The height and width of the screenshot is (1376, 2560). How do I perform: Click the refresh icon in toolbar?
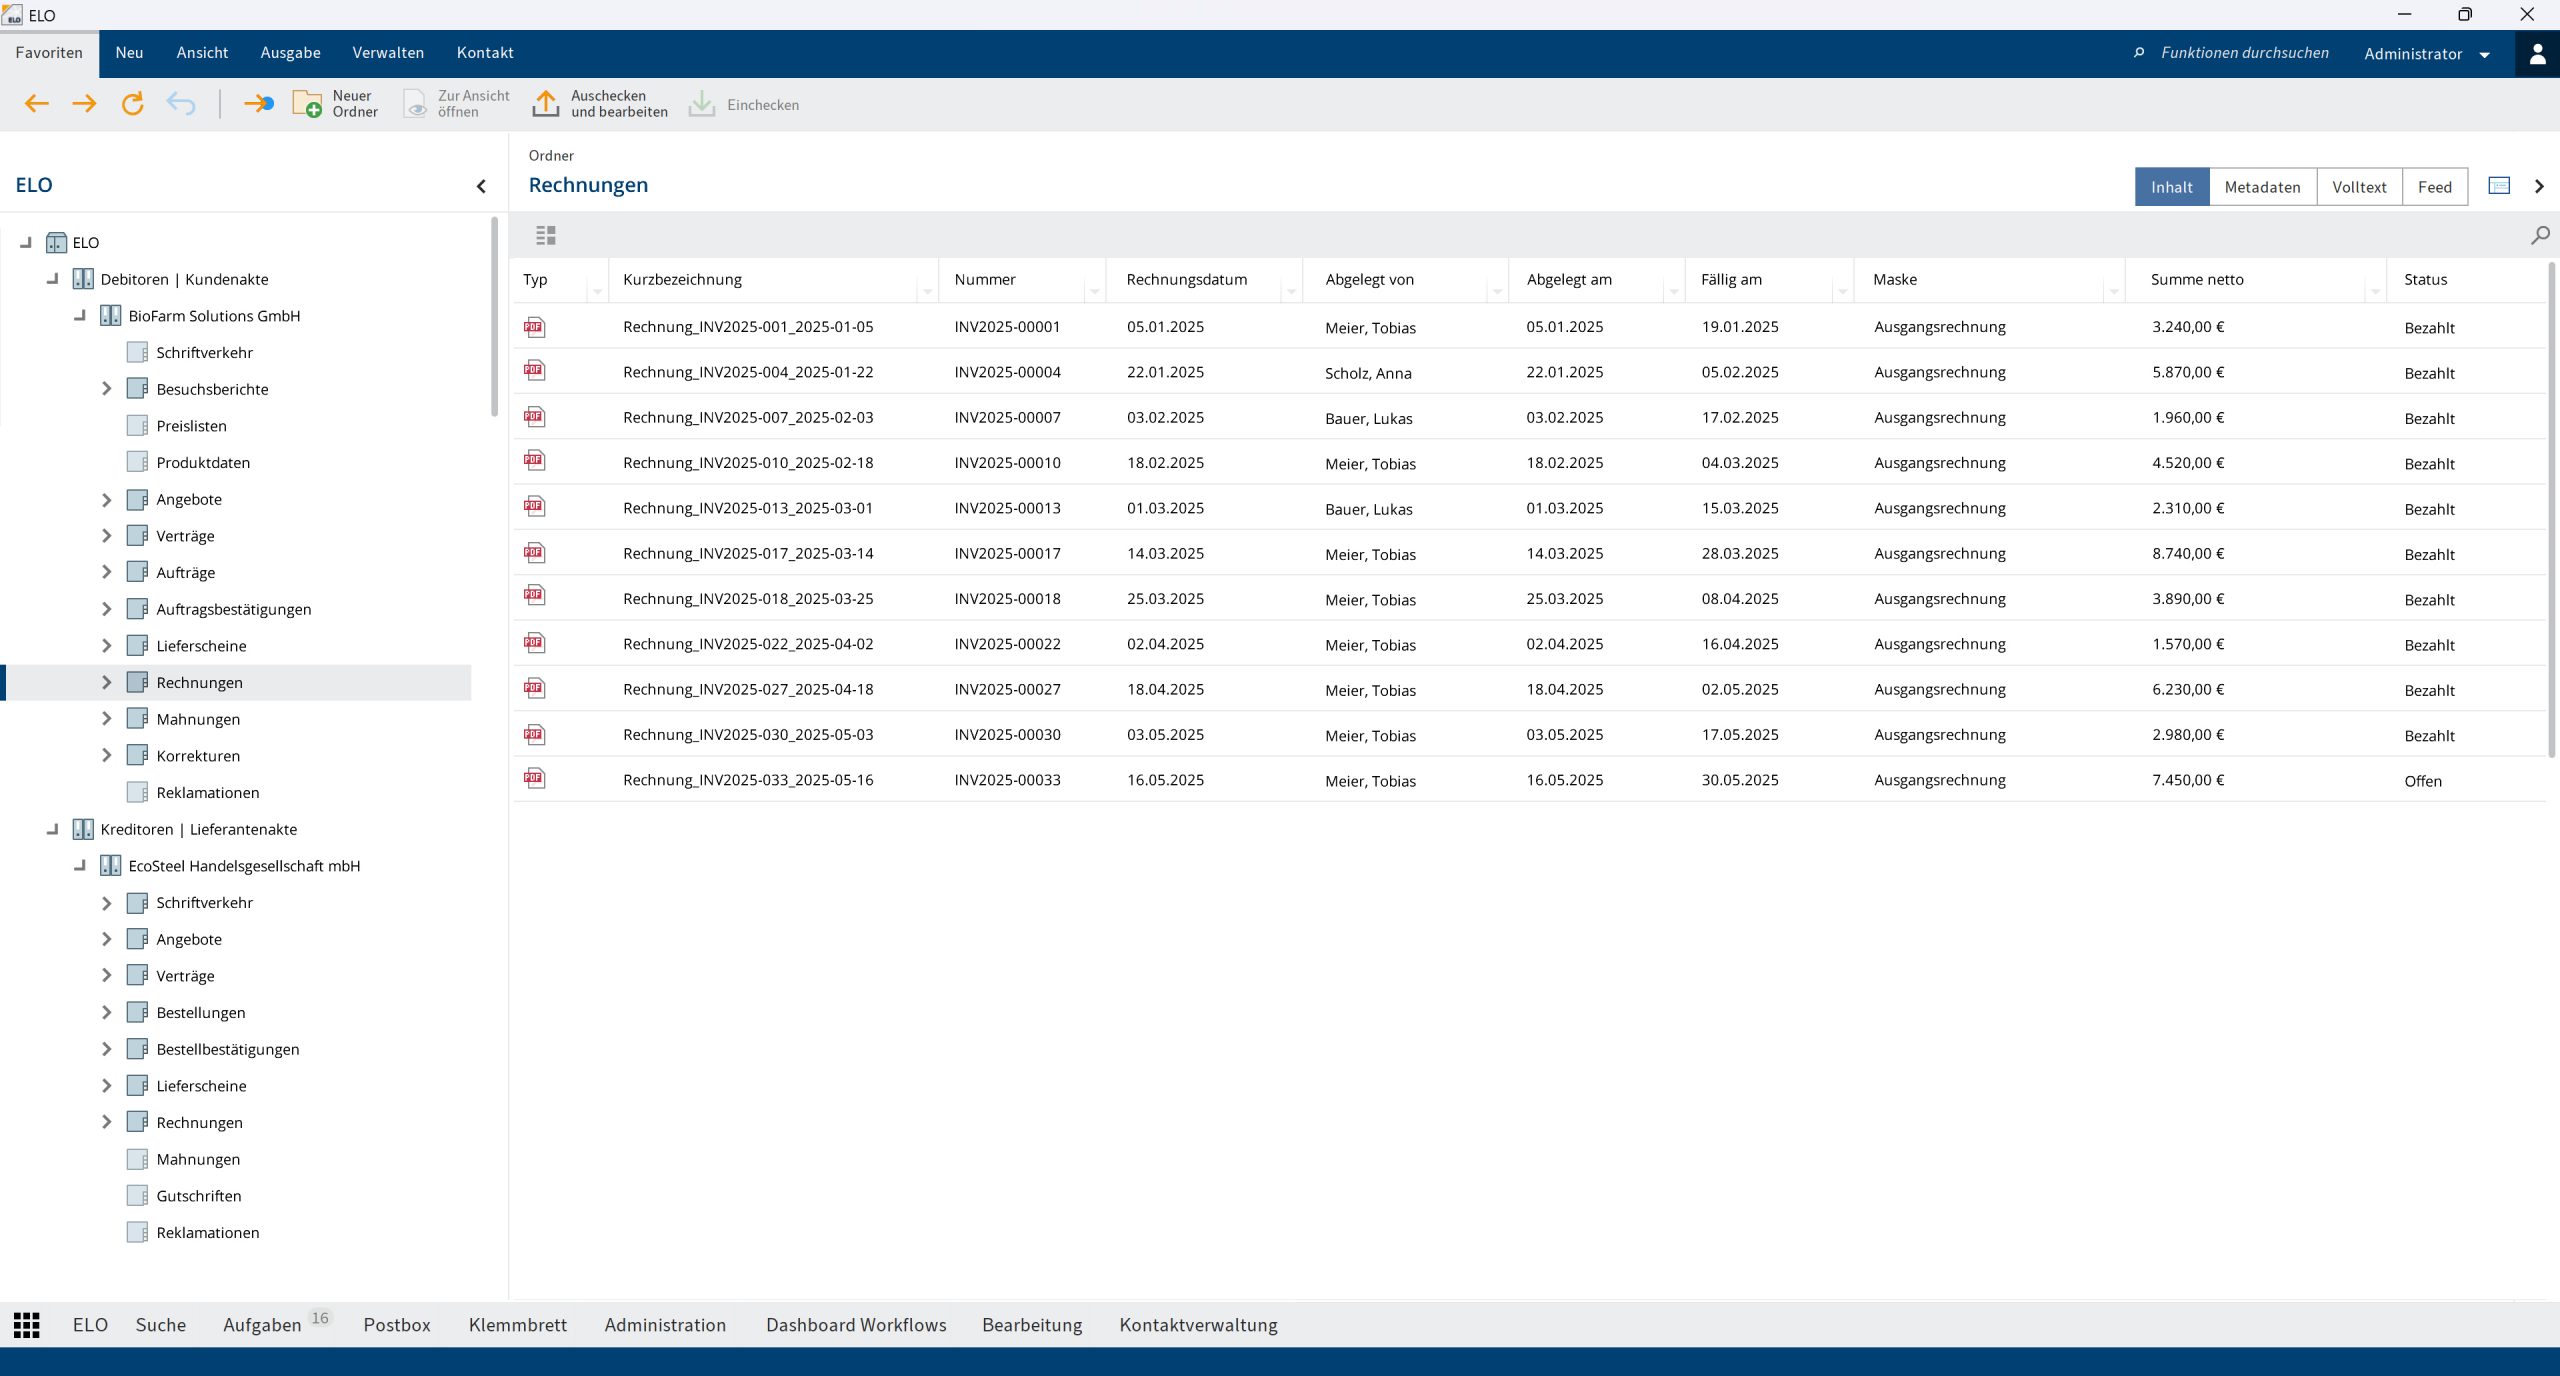(x=132, y=104)
